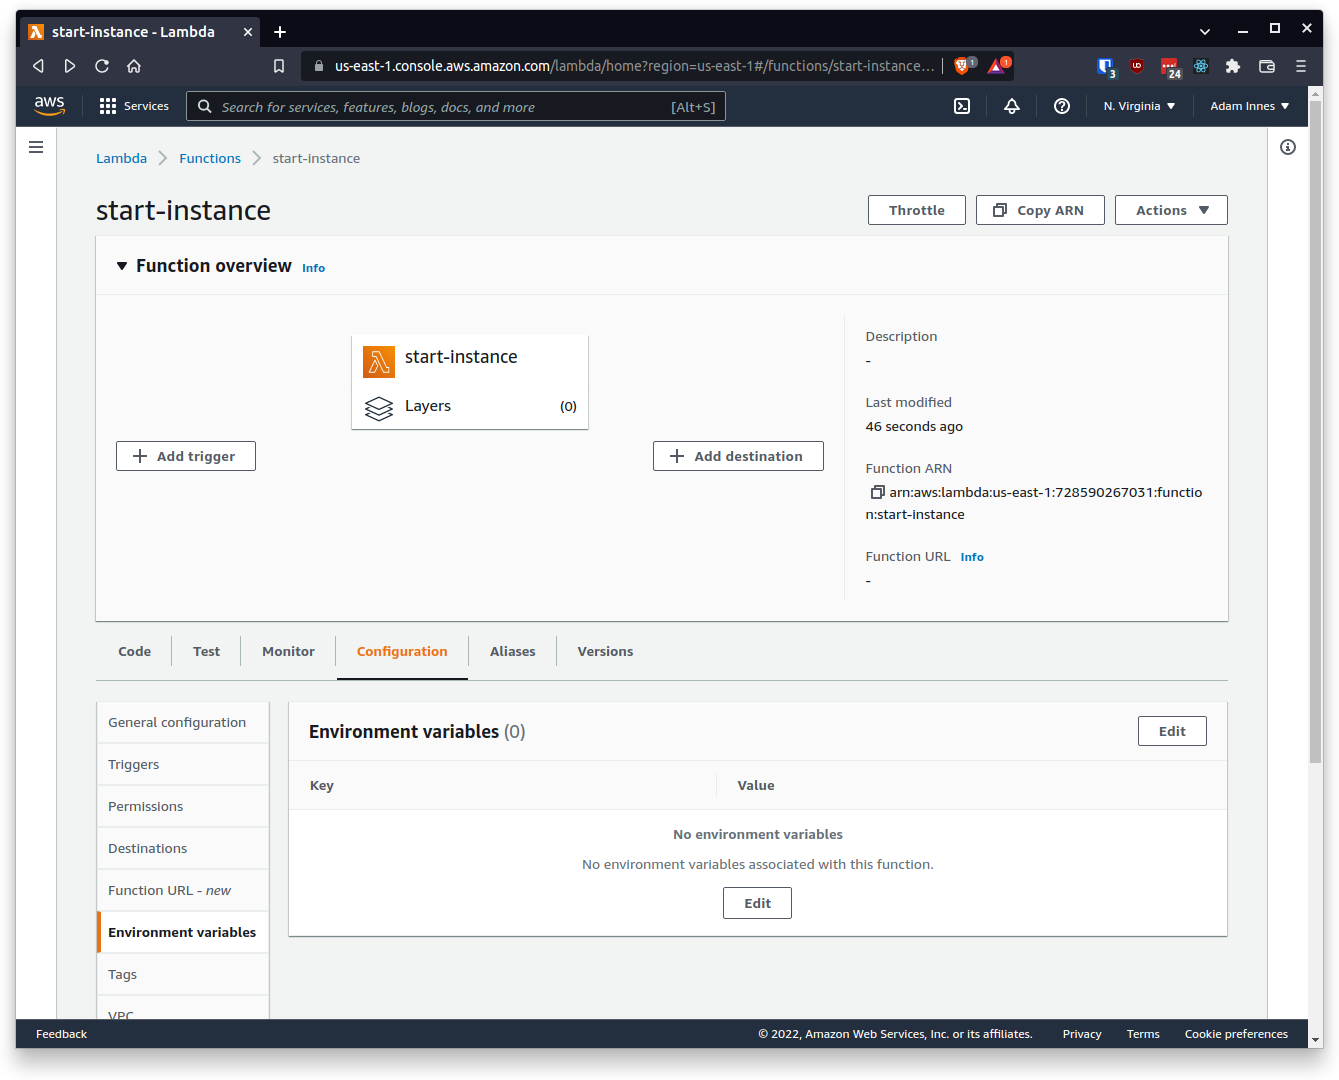Open Permissions in configuration sidebar
The width and height of the screenshot is (1339, 1080).
(x=183, y=806)
